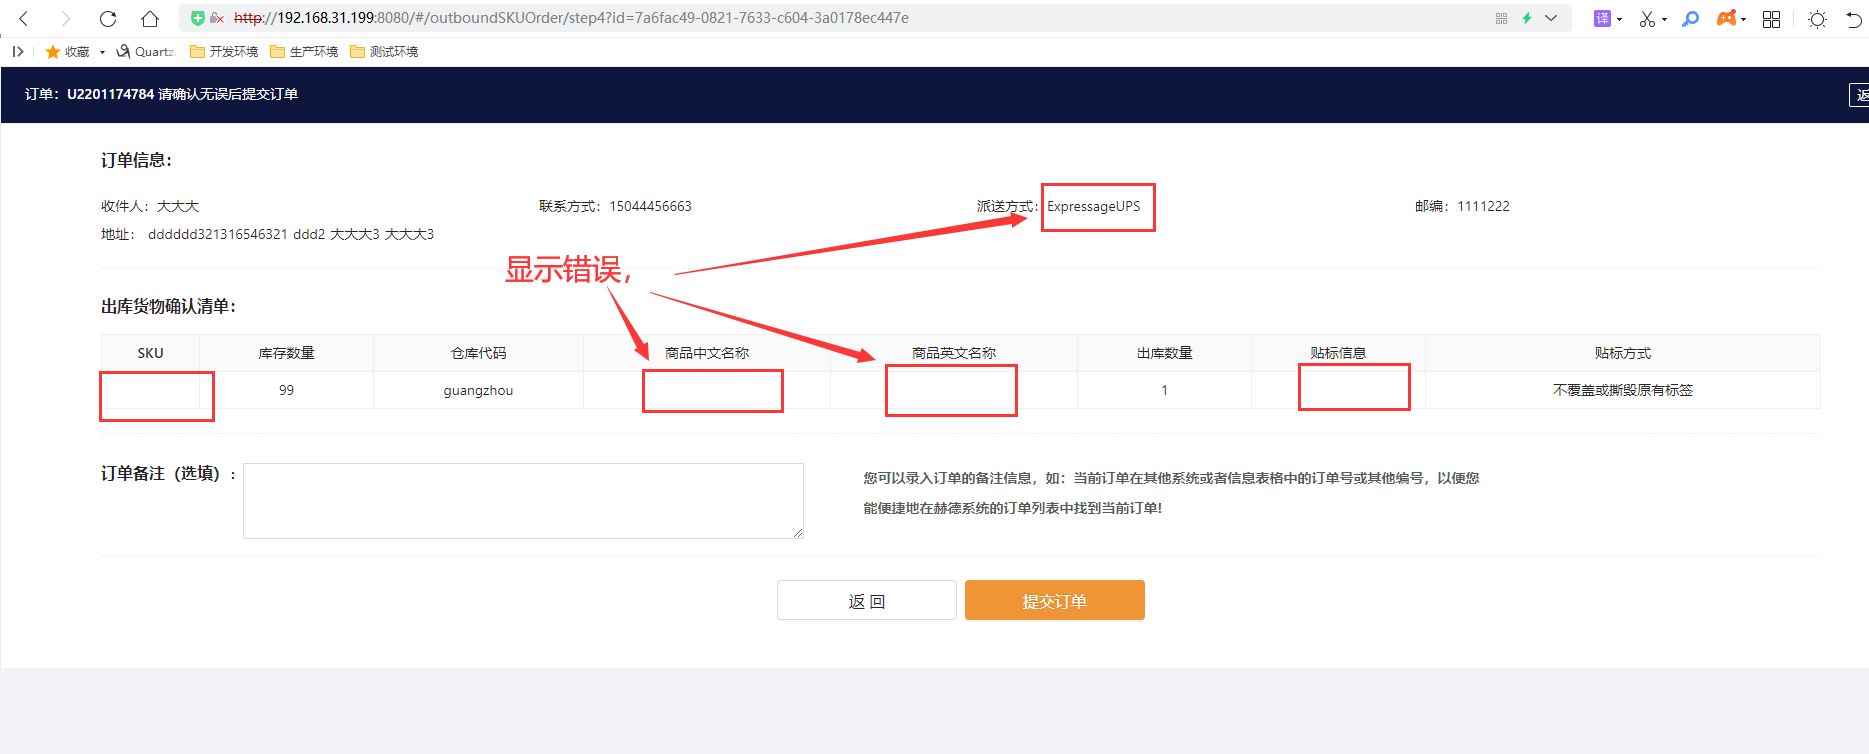1869x754 pixels.
Task: Click into the 订单备注 remarks text area
Action: (x=523, y=500)
